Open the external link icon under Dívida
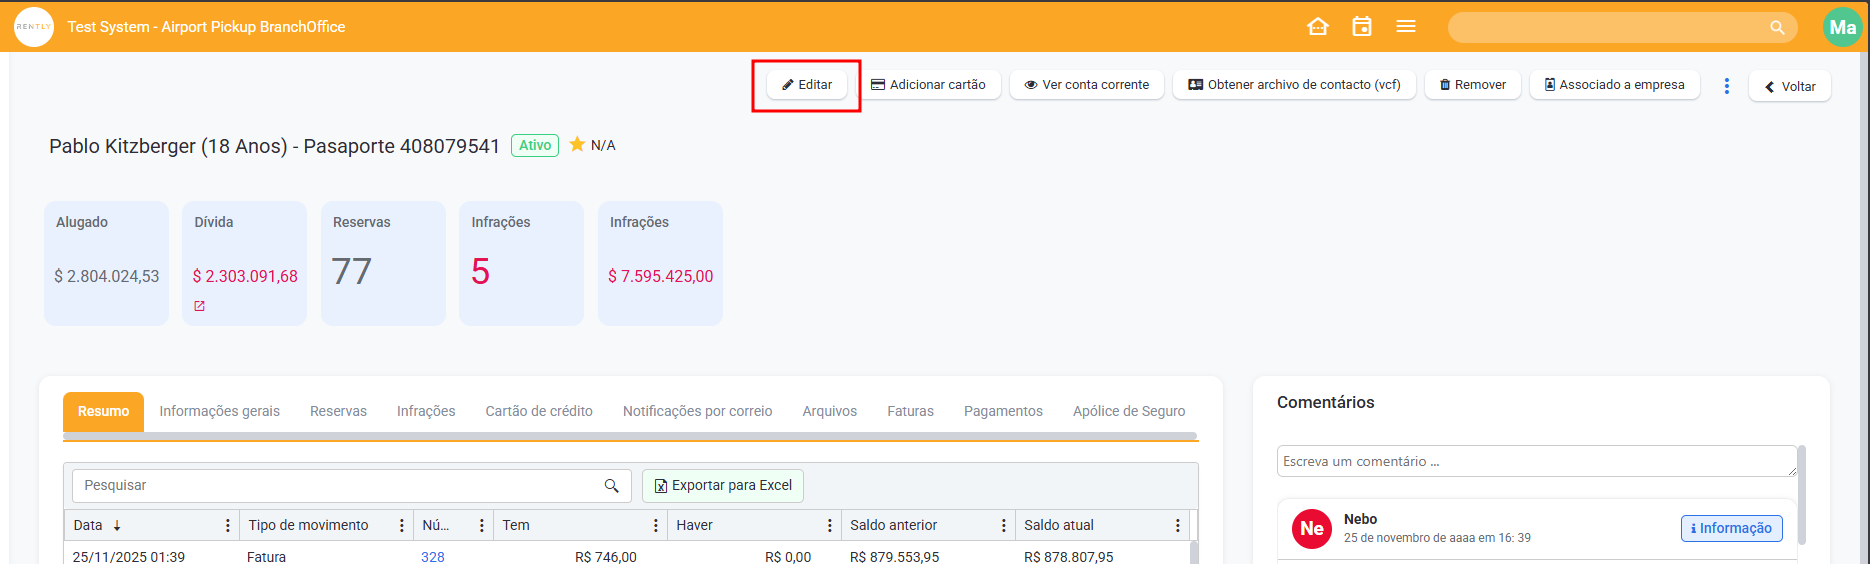1870x564 pixels. pos(199,306)
